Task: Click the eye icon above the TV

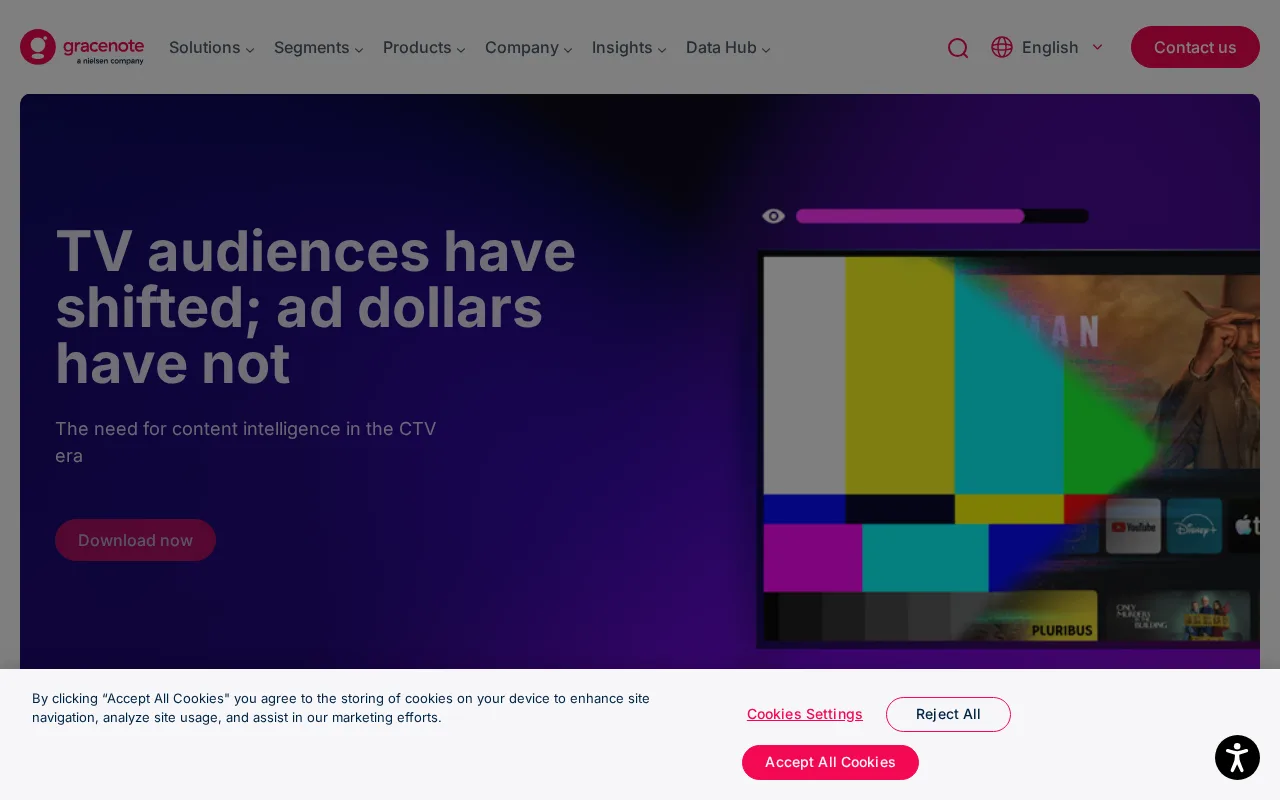Action: pos(773,216)
